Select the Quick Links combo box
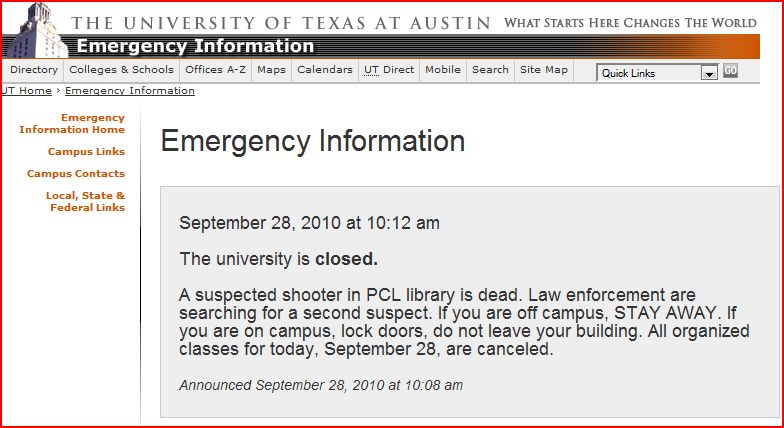The image size is (784, 428). coord(657,74)
